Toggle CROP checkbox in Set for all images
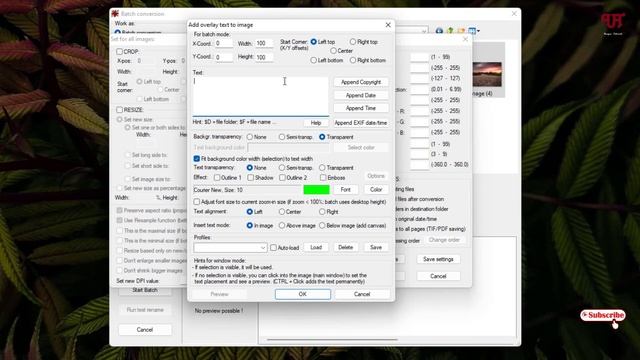 point(119,52)
